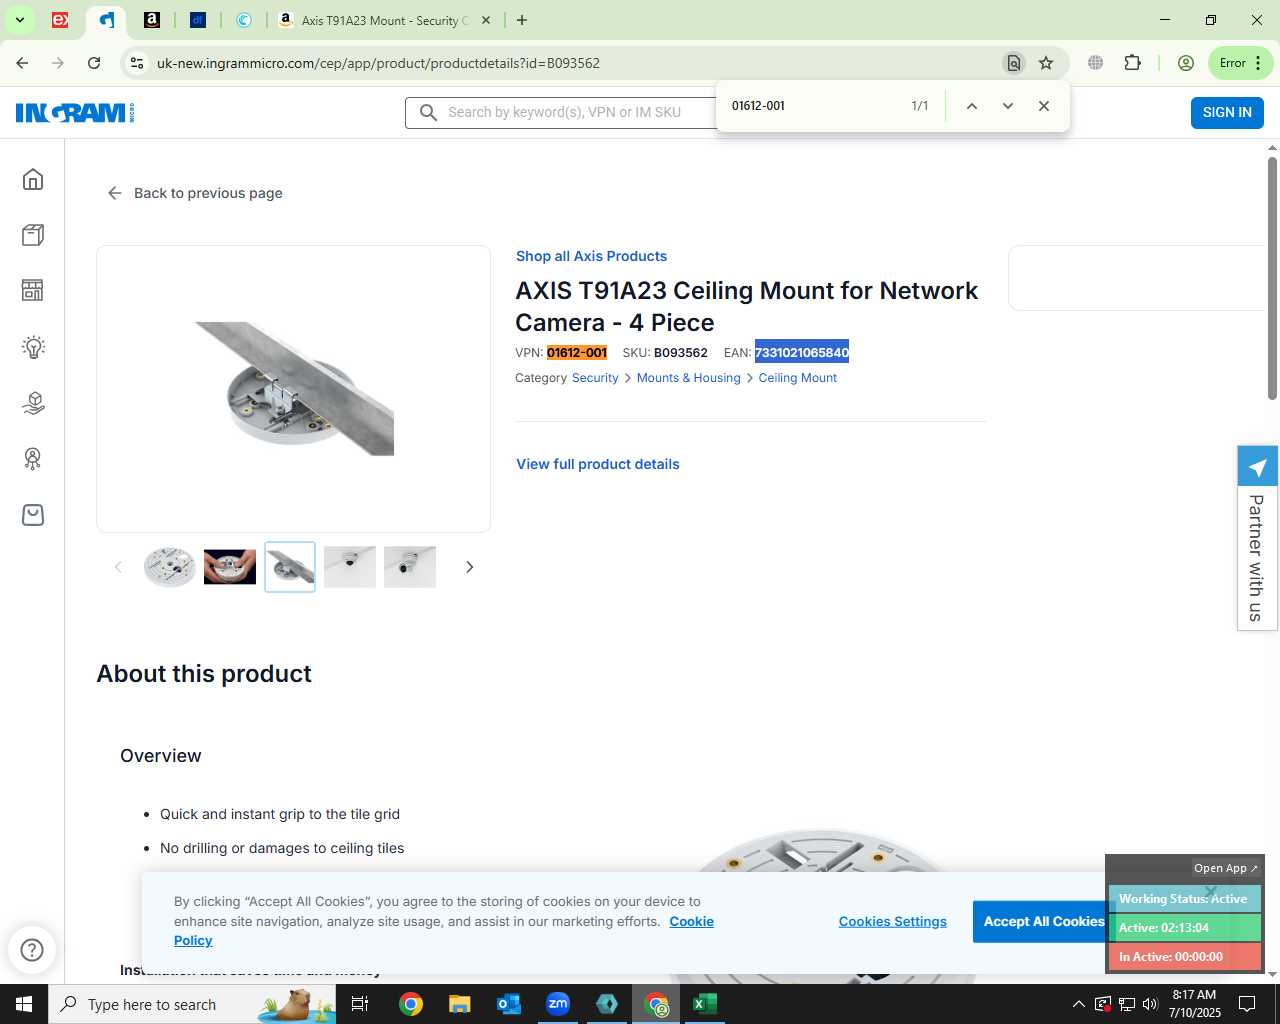Click Accept All Cookies button
This screenshot has height=1024, width=1280.
click(x=1044, y=922)
